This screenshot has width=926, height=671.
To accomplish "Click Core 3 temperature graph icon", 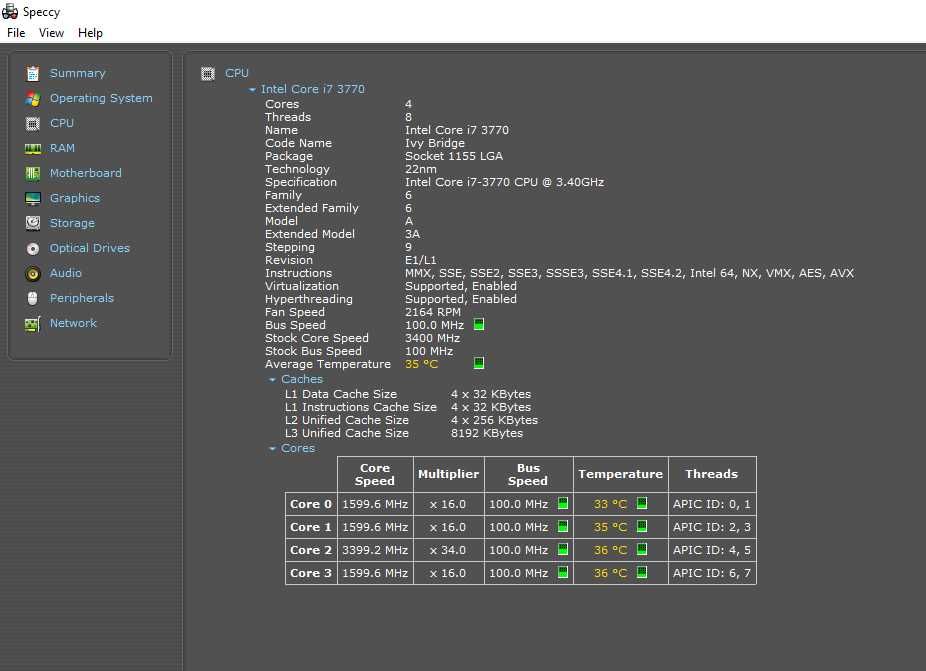I will (642, 572).
